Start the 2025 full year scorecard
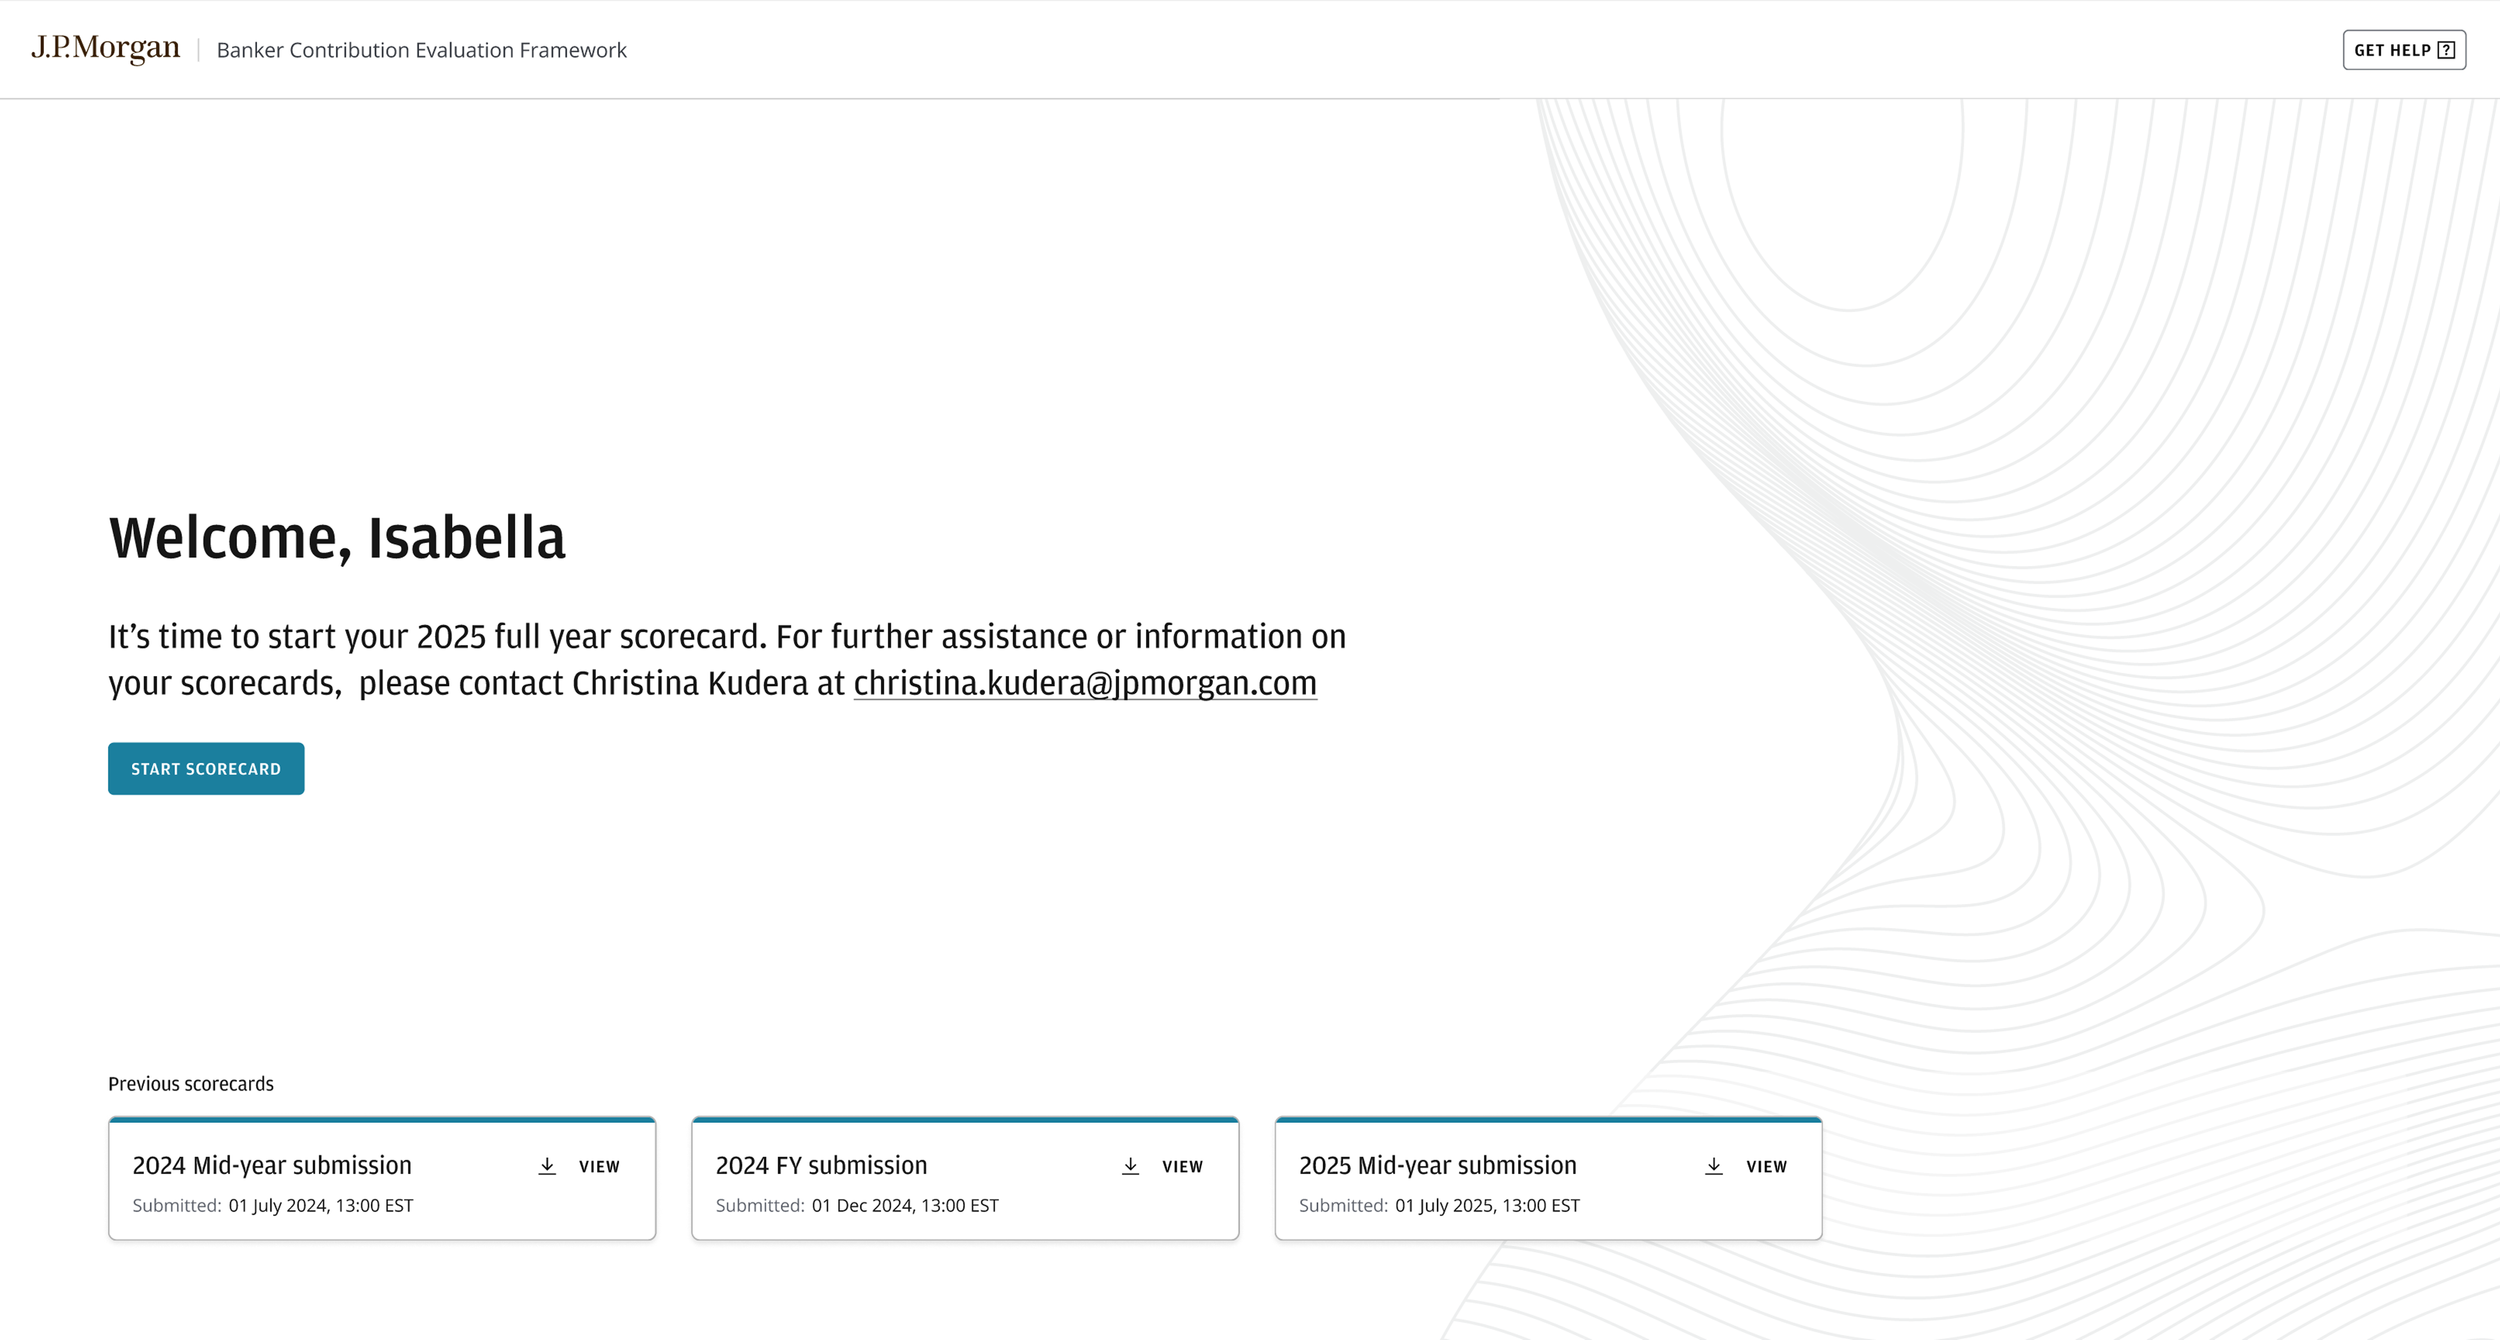2500x1340 pixels. click(206, 769)
